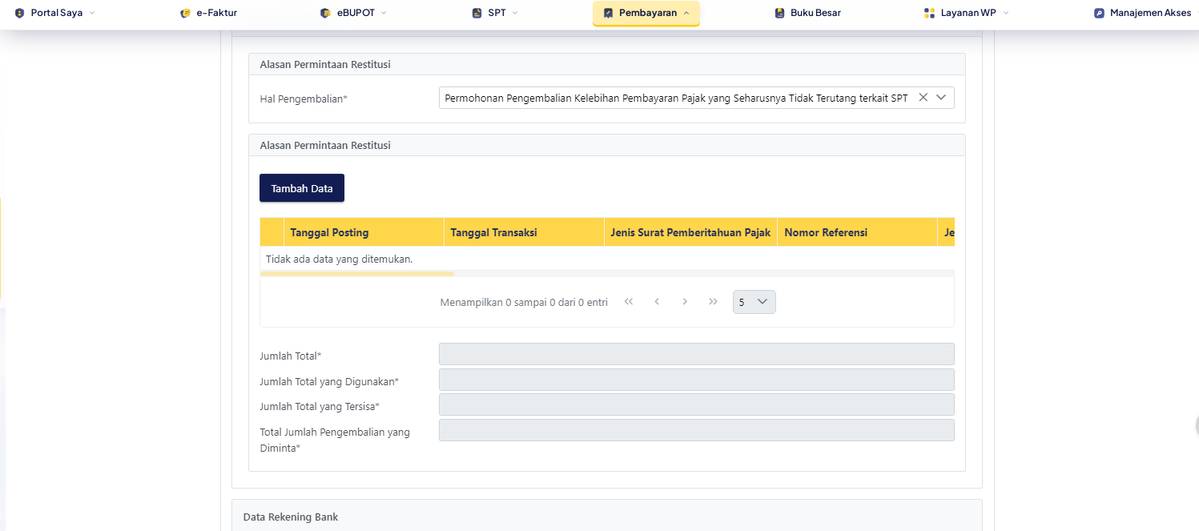Go to next table page
The height and width of the screenshot is (531, 1199).
pyautogui.click(x=685, y=301)
